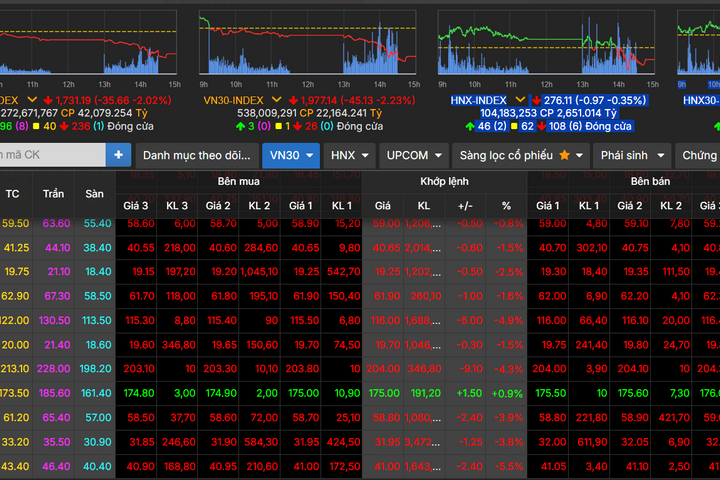Click the stock code search field
This screenshot has width=720, height=480.
tap(52, 155)
